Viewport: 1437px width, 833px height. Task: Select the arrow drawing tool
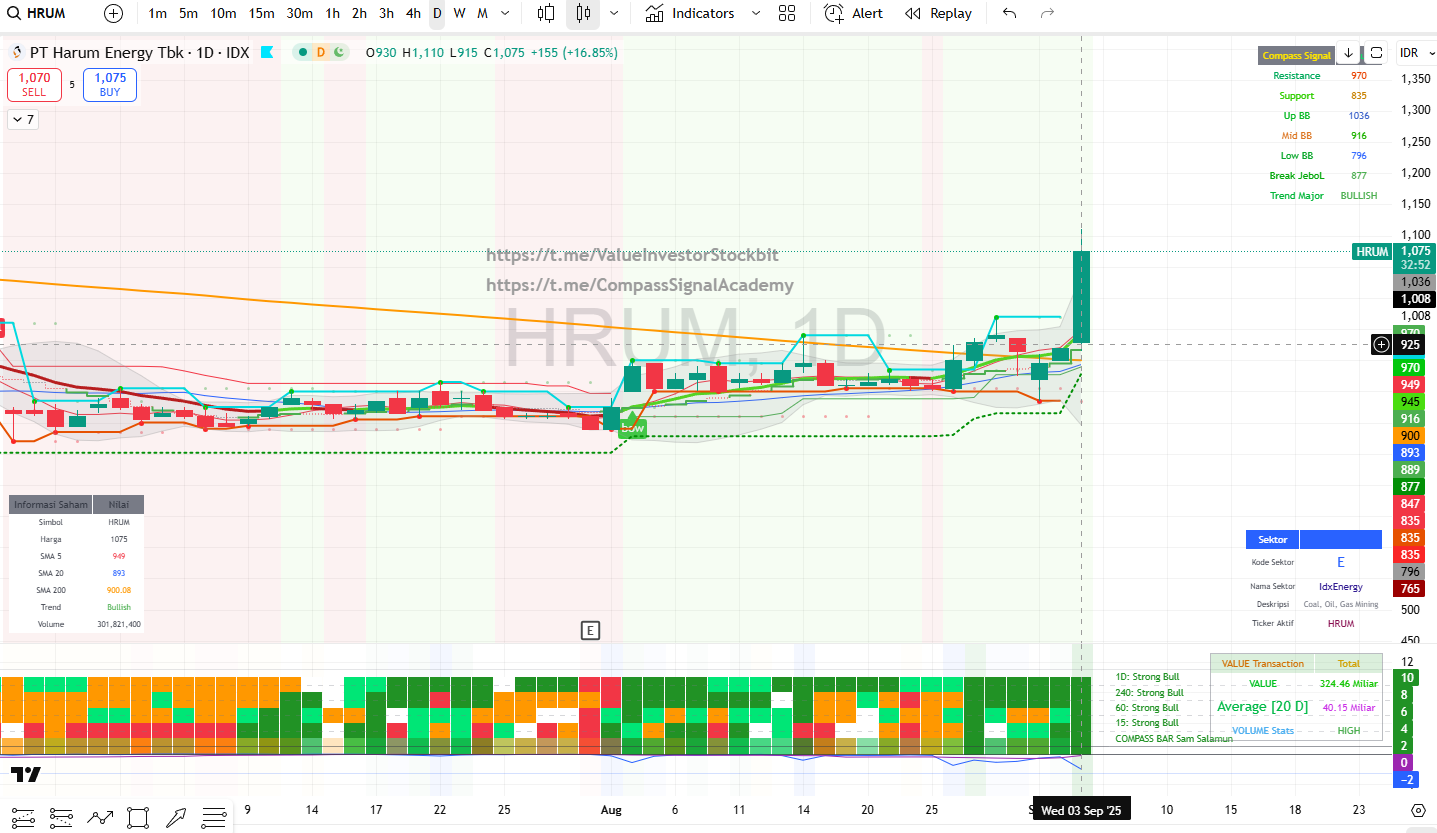point(175,817)
